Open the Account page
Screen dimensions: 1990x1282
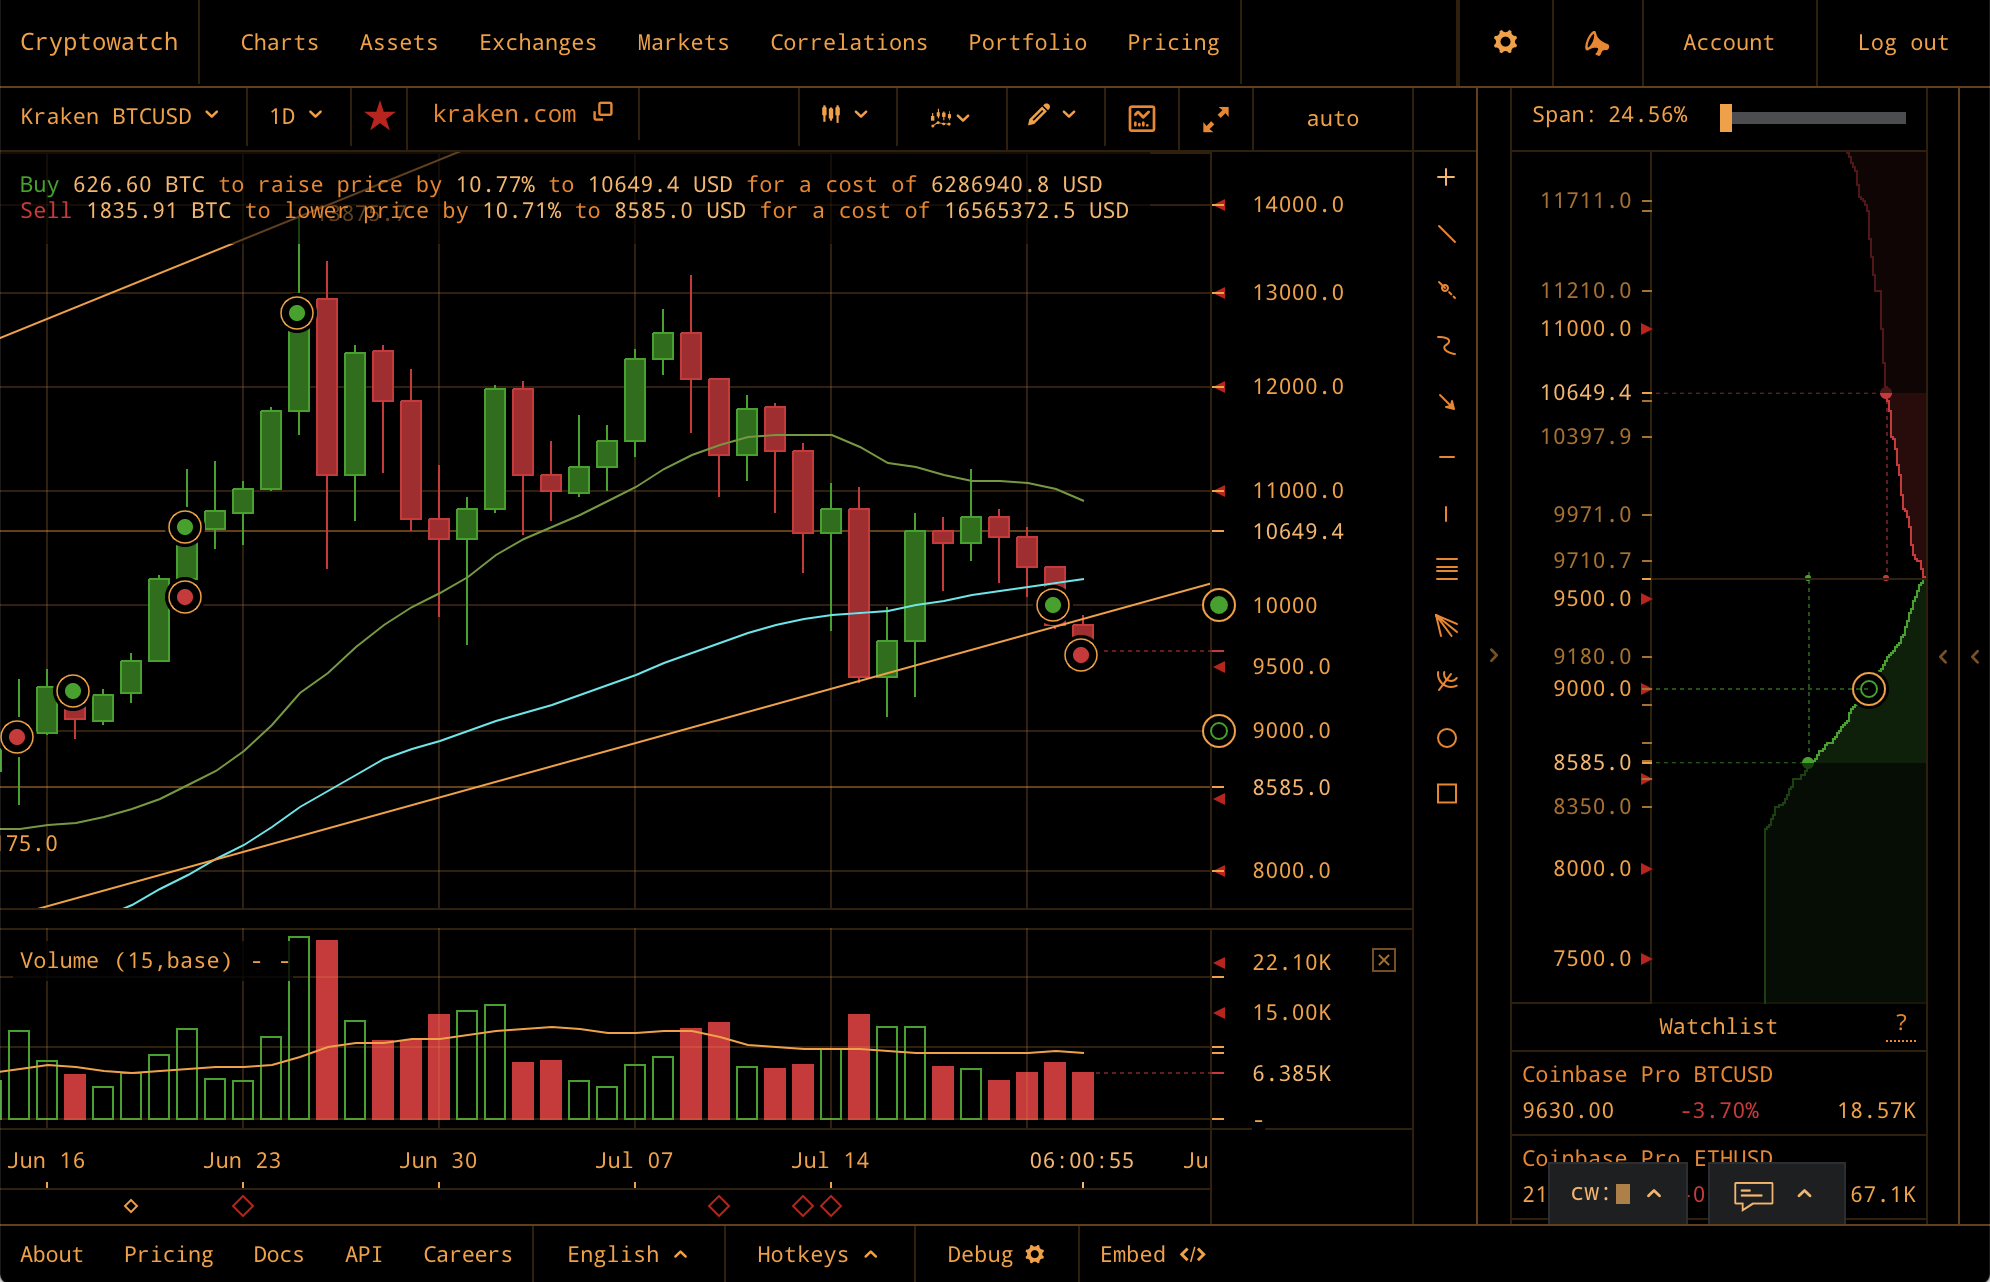(1728, 42)
